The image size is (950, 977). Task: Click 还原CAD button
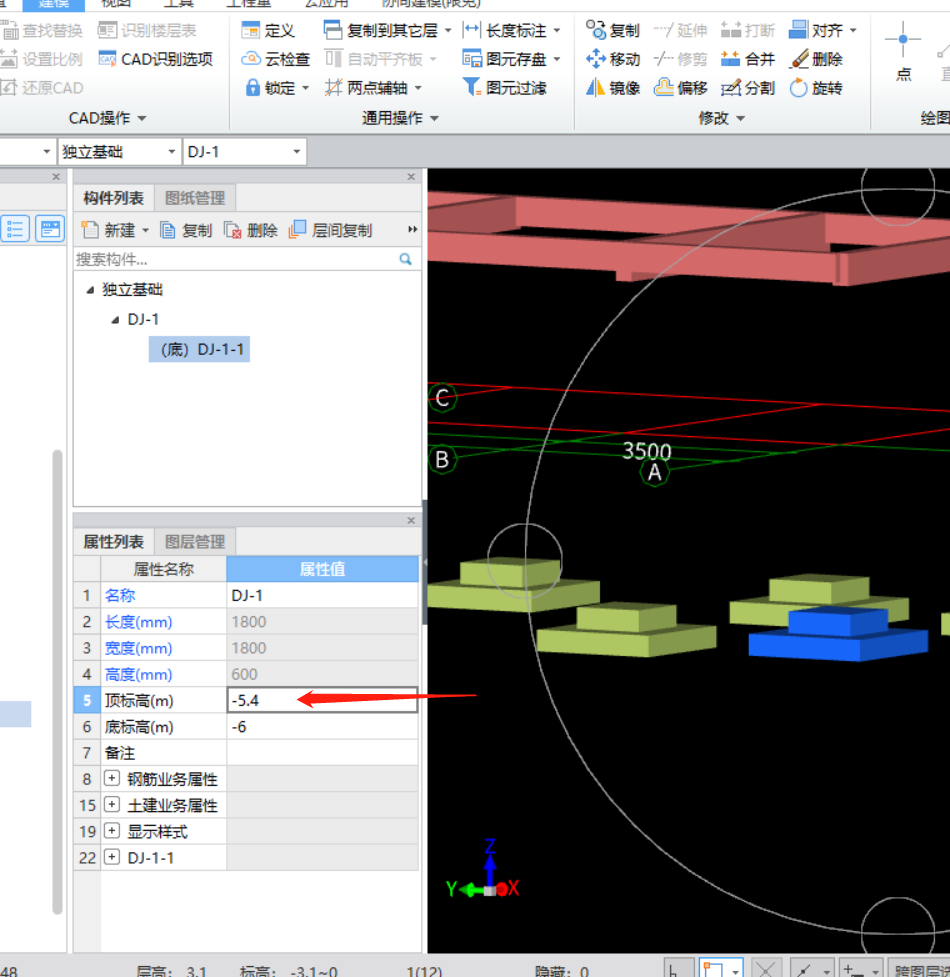click(x=41, y=88)
